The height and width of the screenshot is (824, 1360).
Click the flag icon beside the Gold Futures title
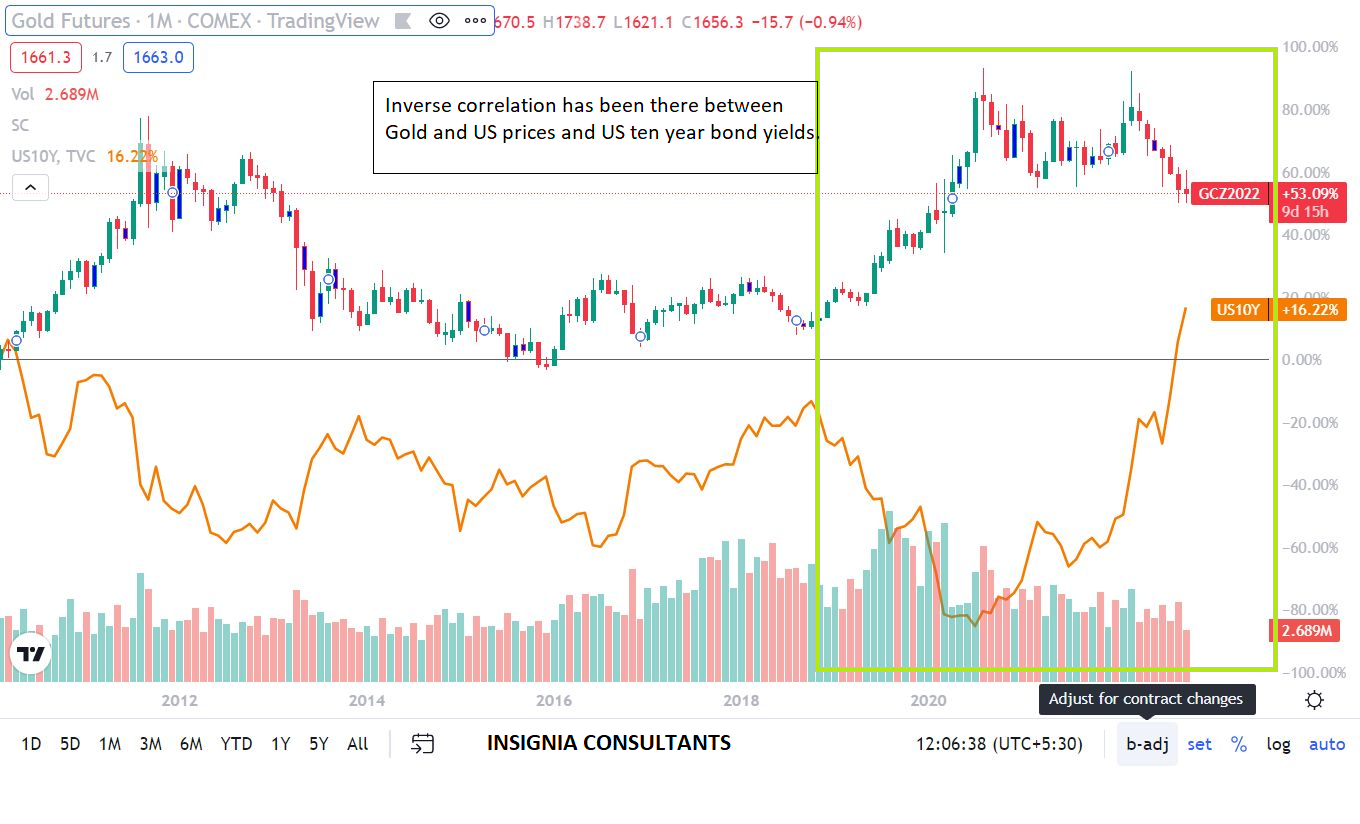(x=404, y=21)
